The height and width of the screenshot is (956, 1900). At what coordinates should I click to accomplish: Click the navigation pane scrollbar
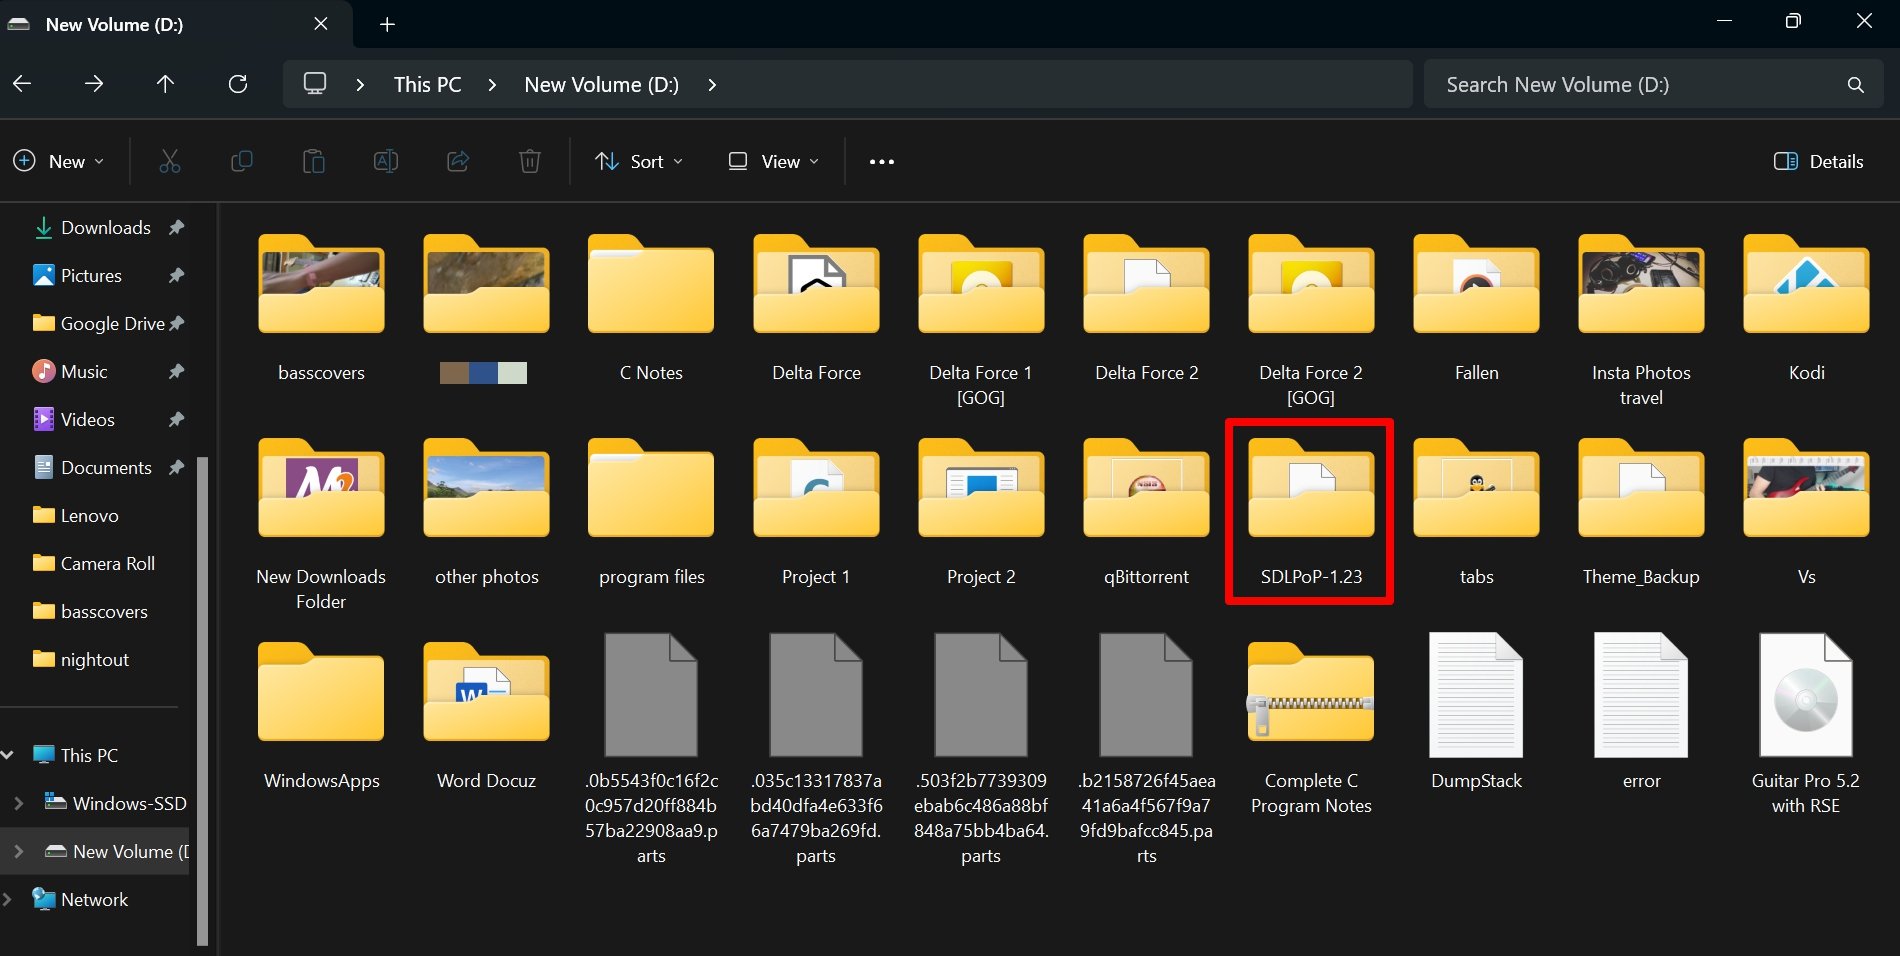pos(203,700)
